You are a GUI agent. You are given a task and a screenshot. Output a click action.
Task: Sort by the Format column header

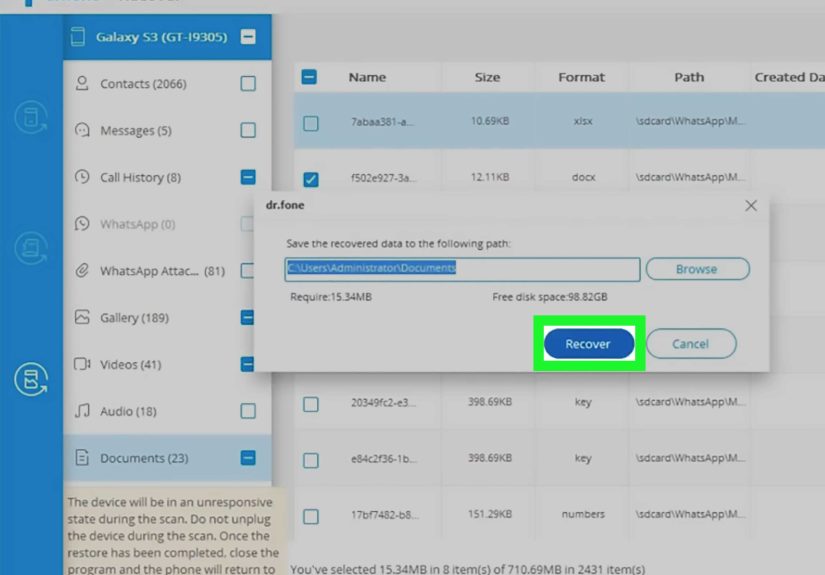click(x=581, y=77)
